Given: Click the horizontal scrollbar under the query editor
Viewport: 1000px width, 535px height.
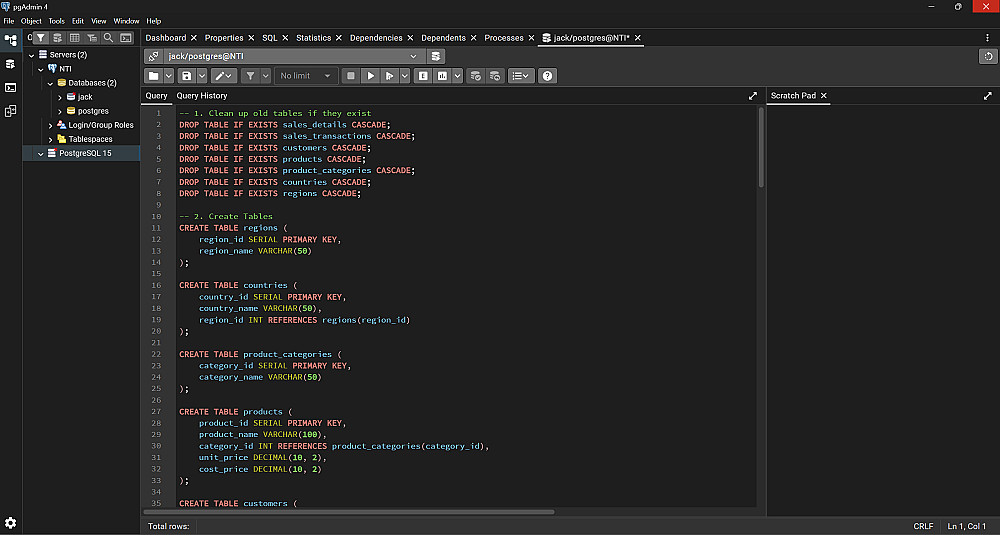Looking at the screenshot, I should point(350,511).
